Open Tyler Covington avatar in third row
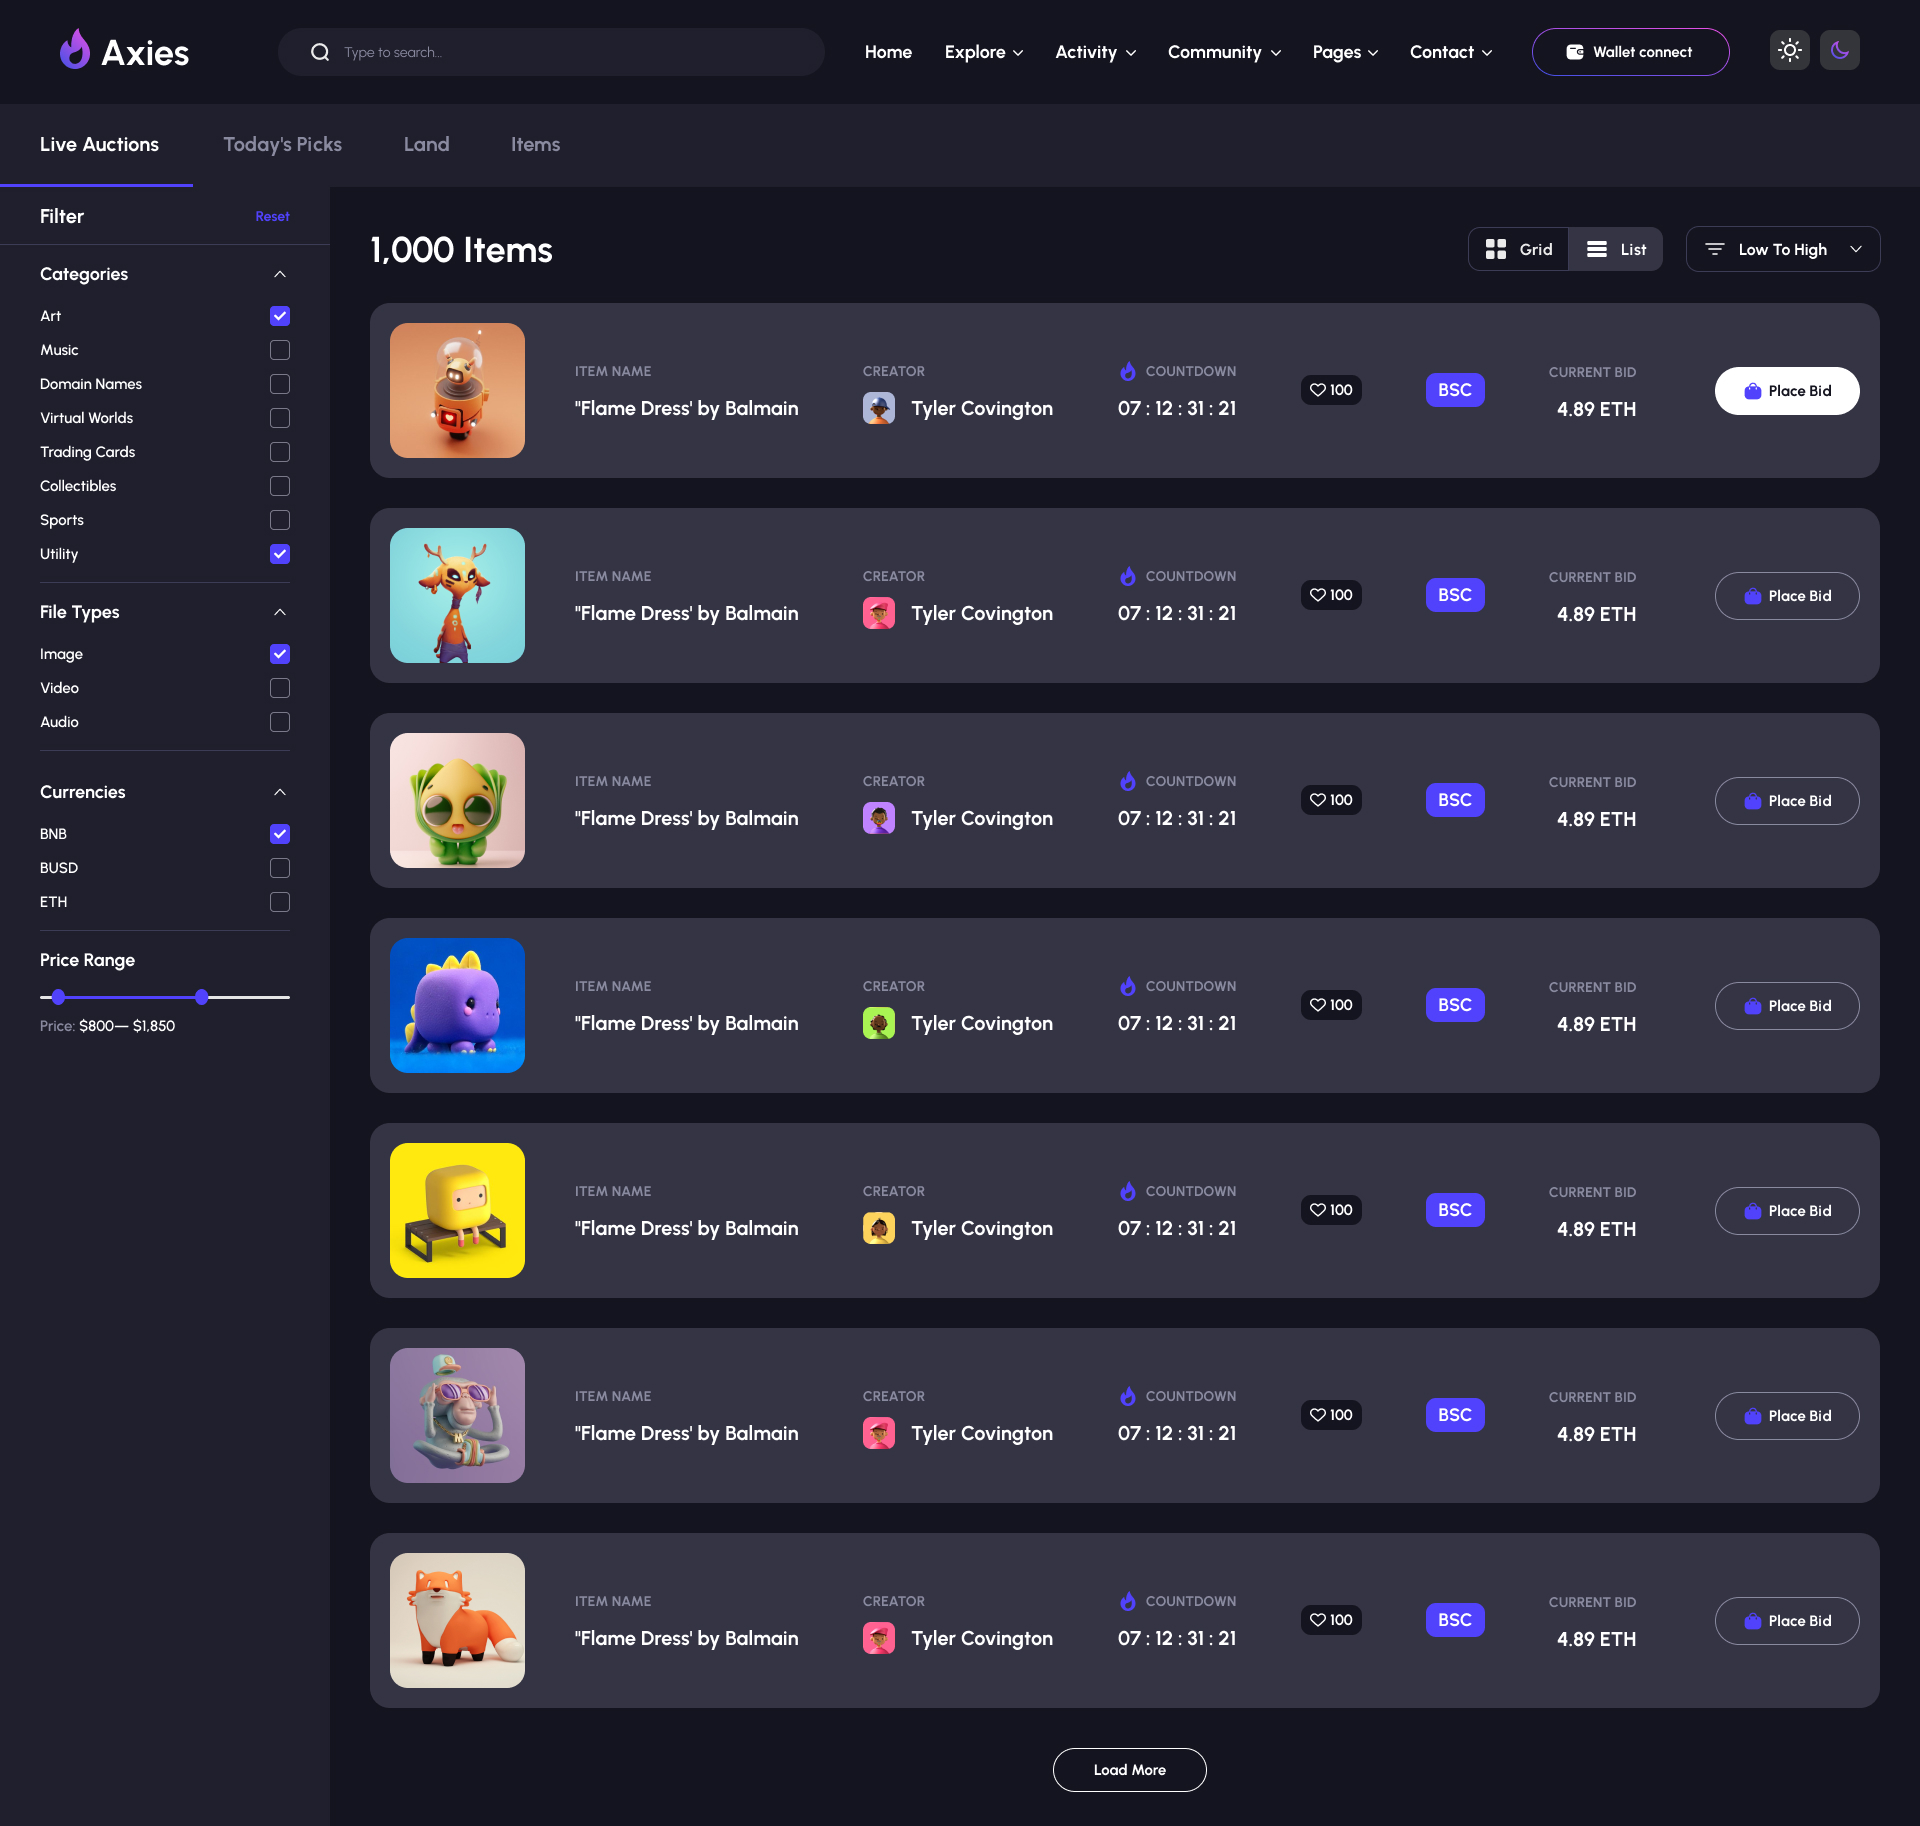The image size is (1920, 1826). 879,818
